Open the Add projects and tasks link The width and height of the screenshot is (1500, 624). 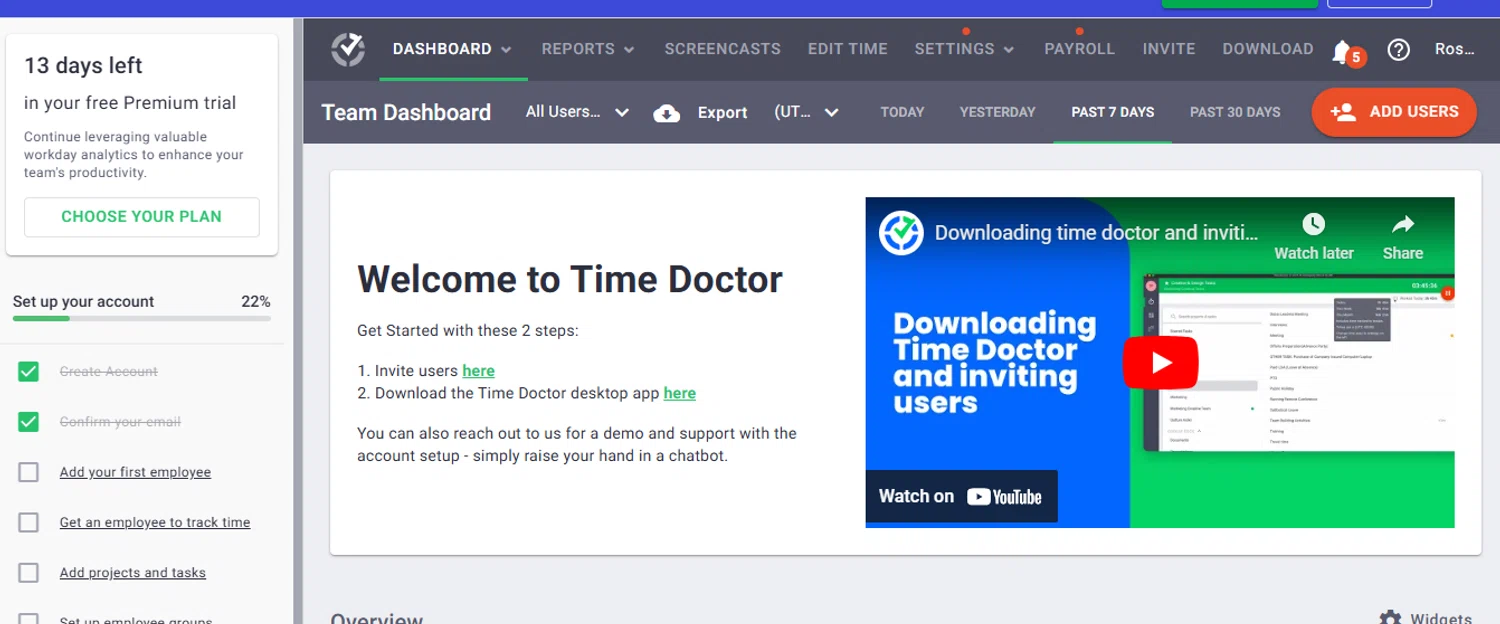click(133, 573)
